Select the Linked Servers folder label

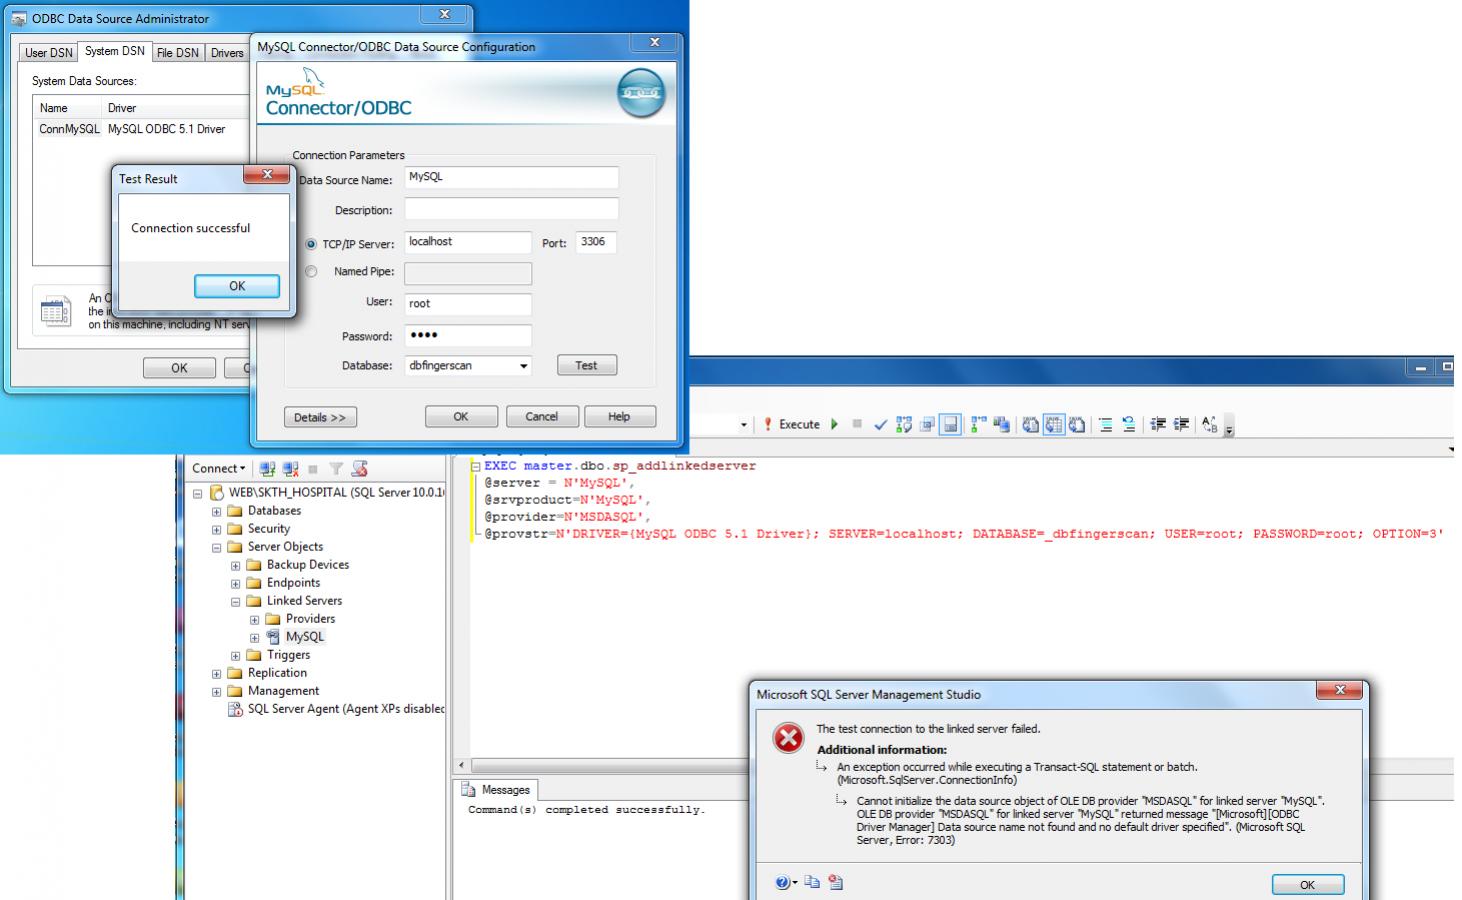(304, 601)
